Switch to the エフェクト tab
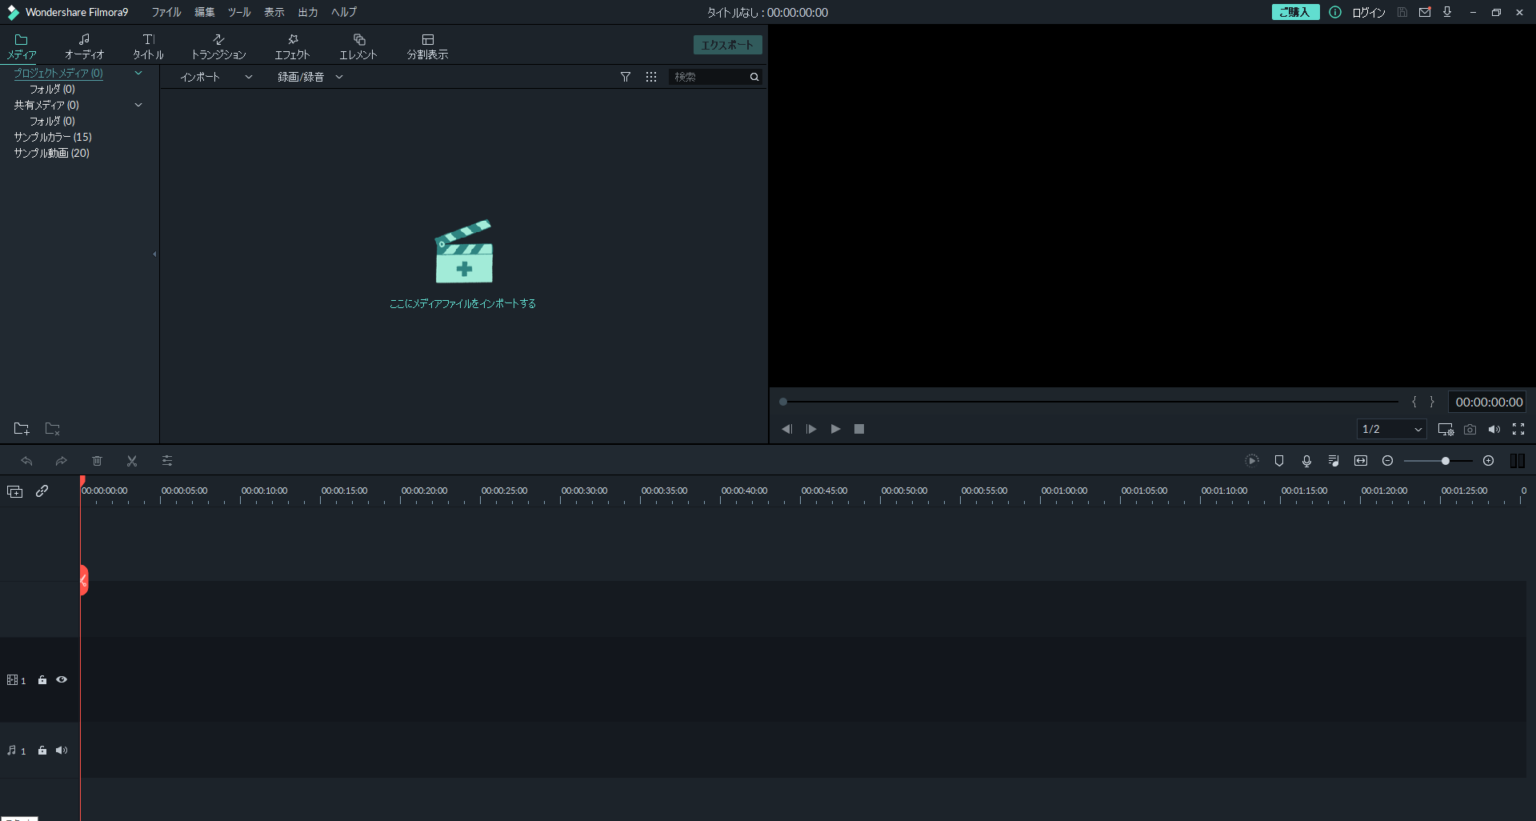Image resolution: width=1536 pixels, height=821 pixels. [x=291, y=45]
